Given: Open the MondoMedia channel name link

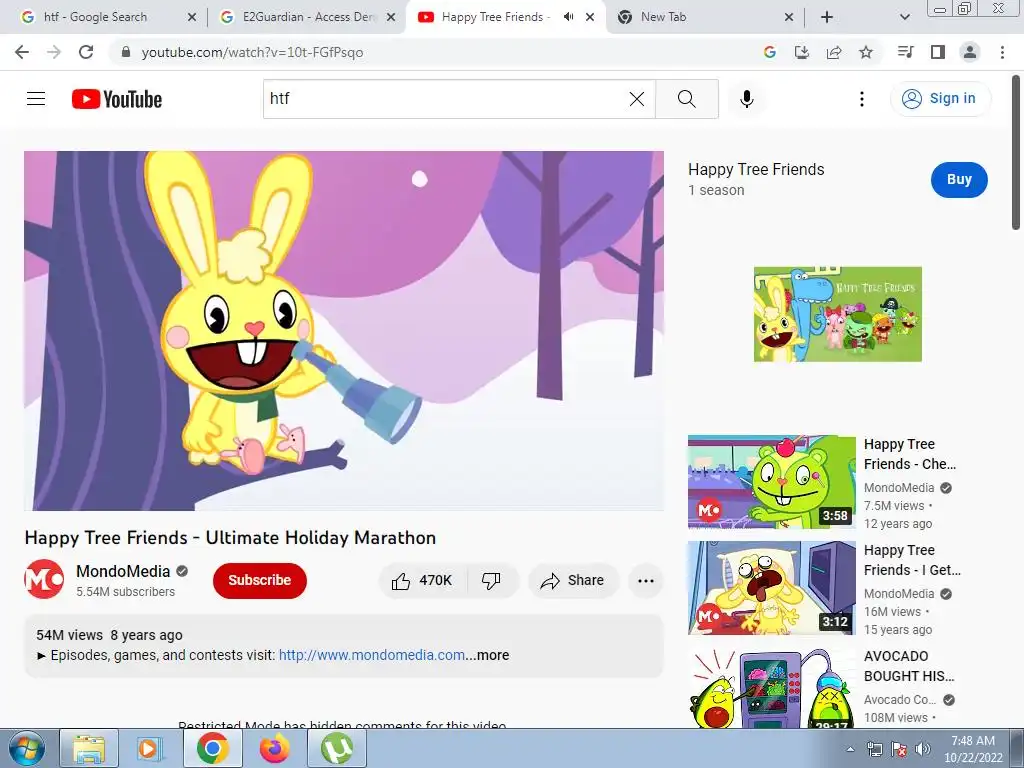Looking at the screenshot, I should [123, 571].
